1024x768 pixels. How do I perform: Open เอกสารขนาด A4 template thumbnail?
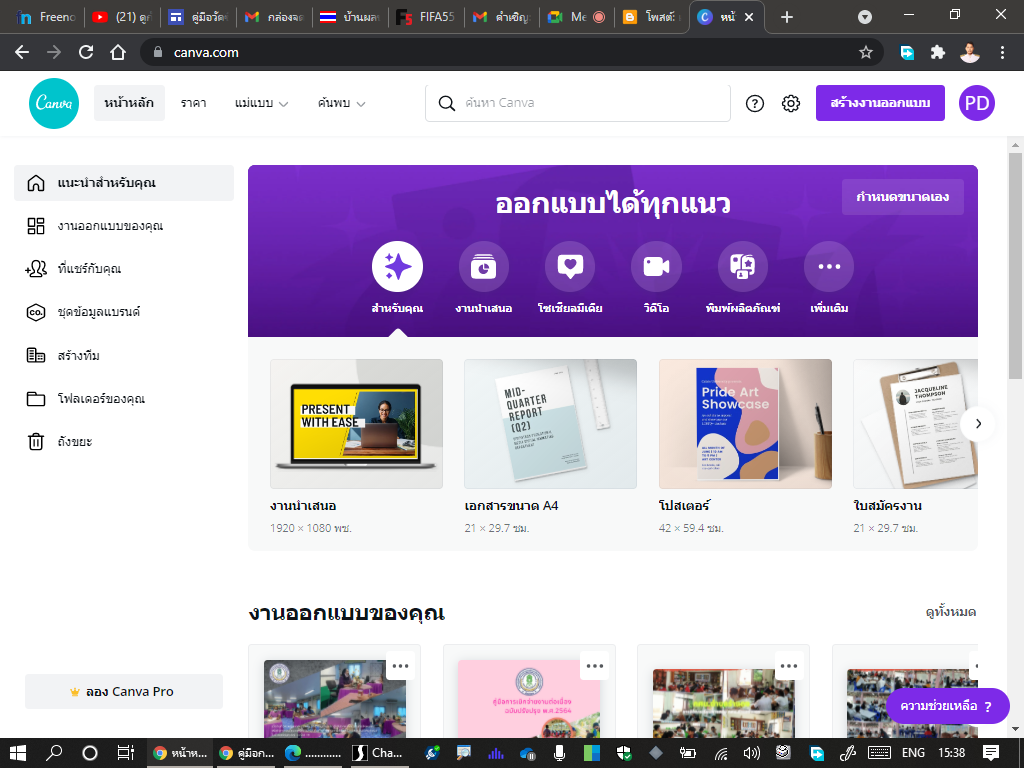[550, 424]
